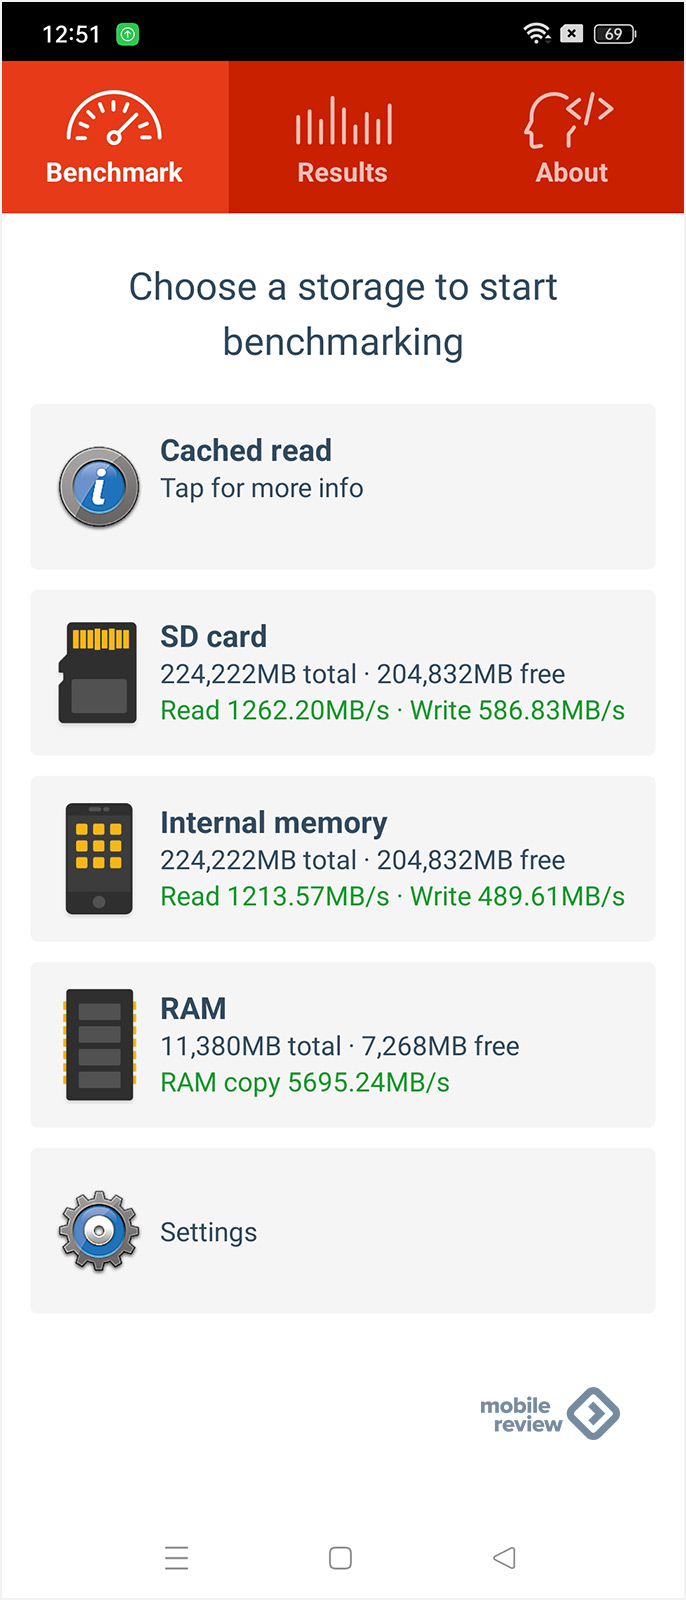Switch to the Results tab
This screenshot has height=1600, width=686.
pos(342,172)
